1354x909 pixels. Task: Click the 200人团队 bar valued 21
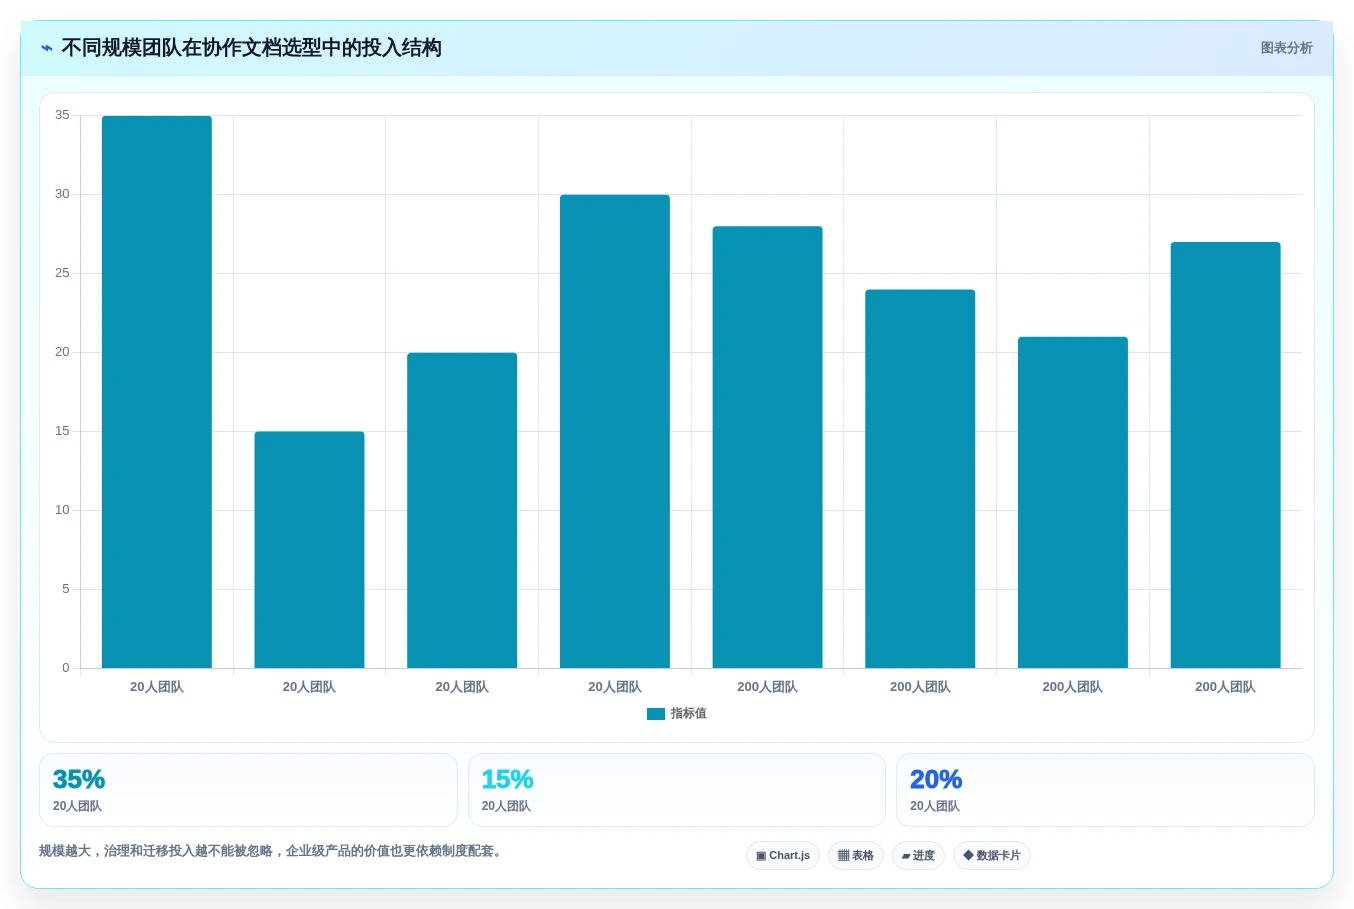[x=1073, y=502]
